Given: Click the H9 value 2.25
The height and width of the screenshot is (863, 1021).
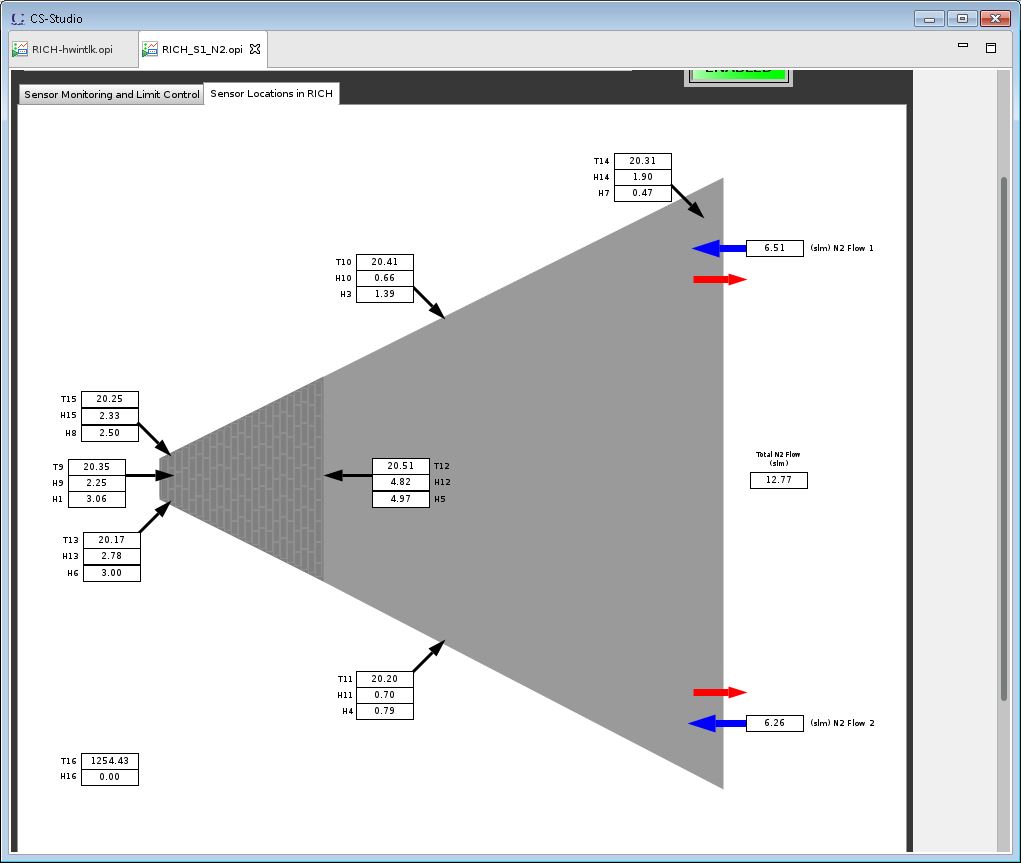Looking at the screenshot, I should point(96,483).
